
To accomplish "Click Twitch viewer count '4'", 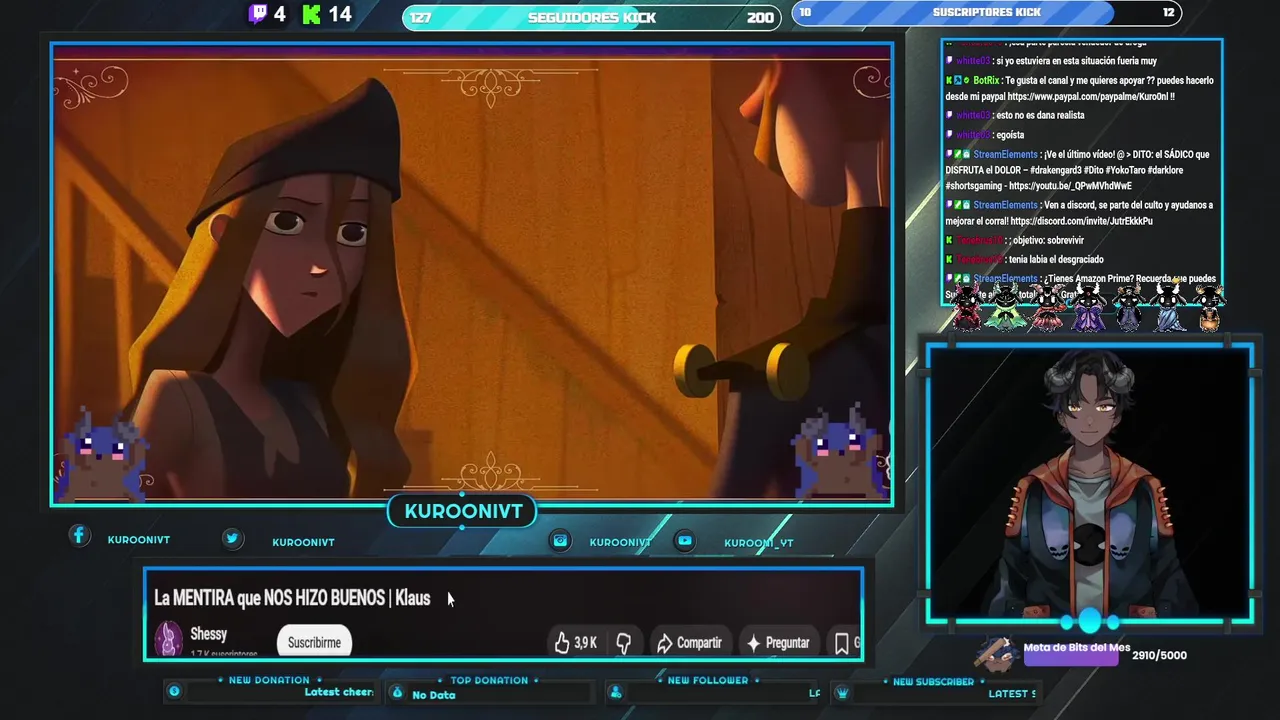I will [x=279, y=14].
